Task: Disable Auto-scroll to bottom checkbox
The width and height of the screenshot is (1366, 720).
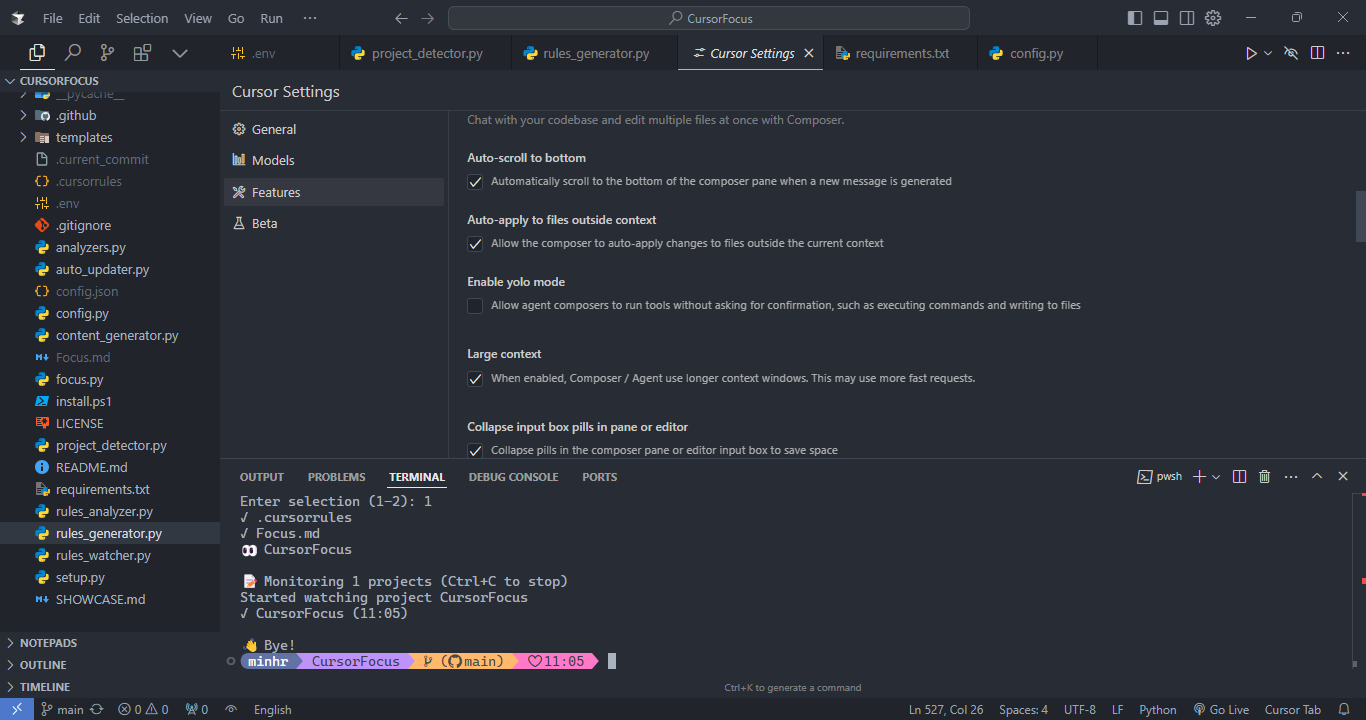Action: point(475,182)
